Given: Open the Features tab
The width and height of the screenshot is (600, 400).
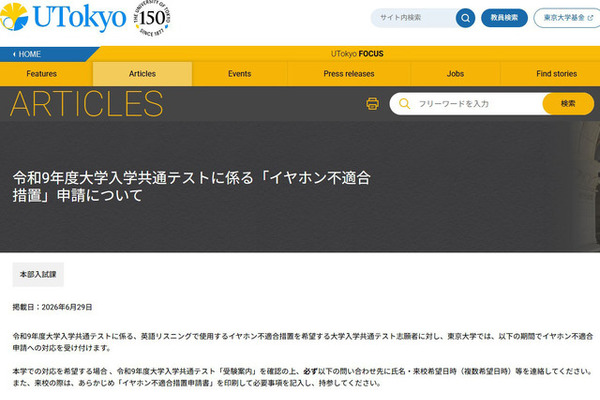Looking at the screenshot, I should [41, 74].
